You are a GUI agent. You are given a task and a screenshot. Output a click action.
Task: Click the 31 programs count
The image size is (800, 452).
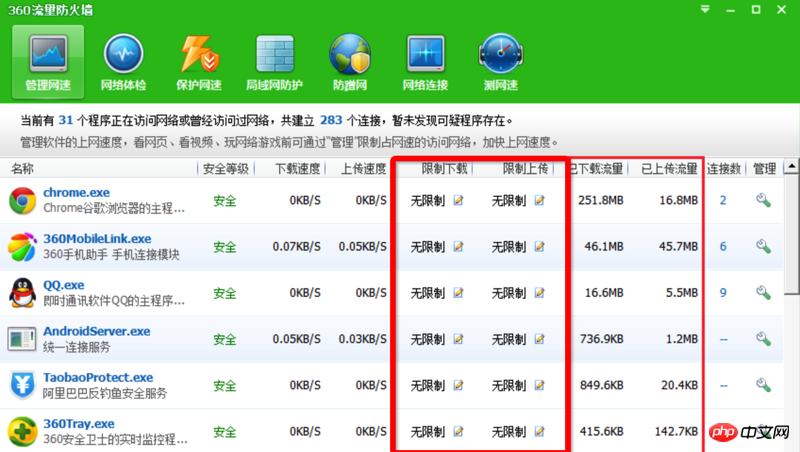pyautogui.click(x=66, y=120)
